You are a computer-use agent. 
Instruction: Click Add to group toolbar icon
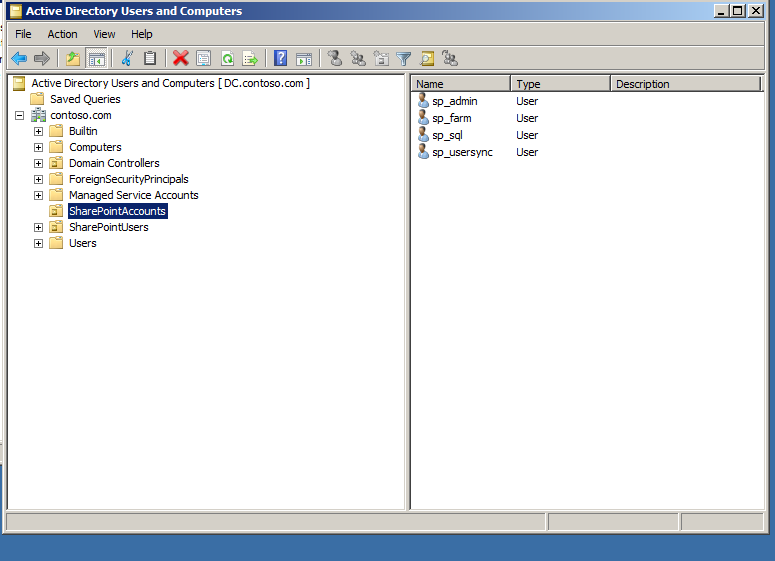450,58
